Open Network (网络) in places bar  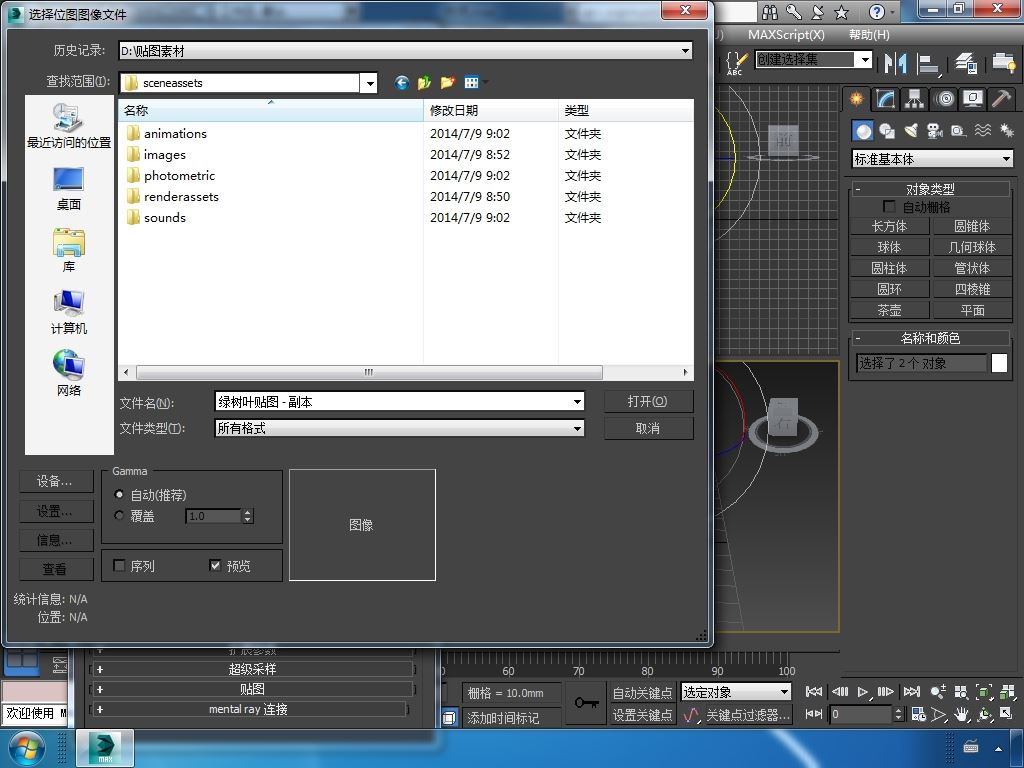pos(69,374)
